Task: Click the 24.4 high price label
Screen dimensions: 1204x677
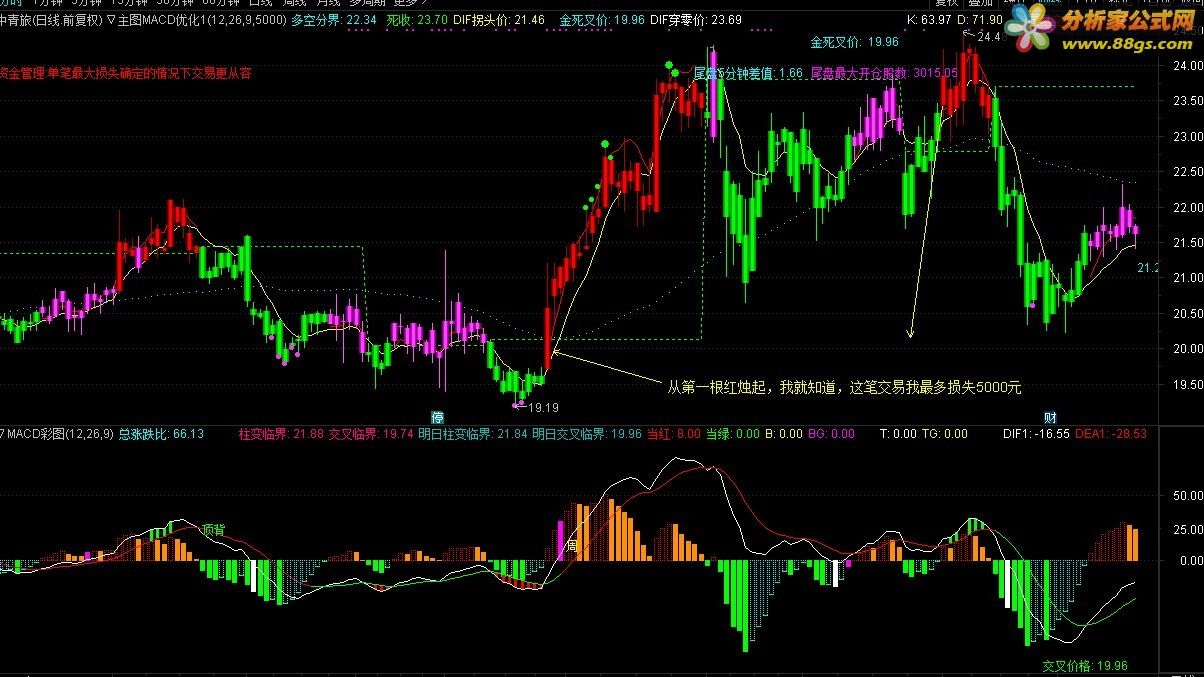Action: 988,37
